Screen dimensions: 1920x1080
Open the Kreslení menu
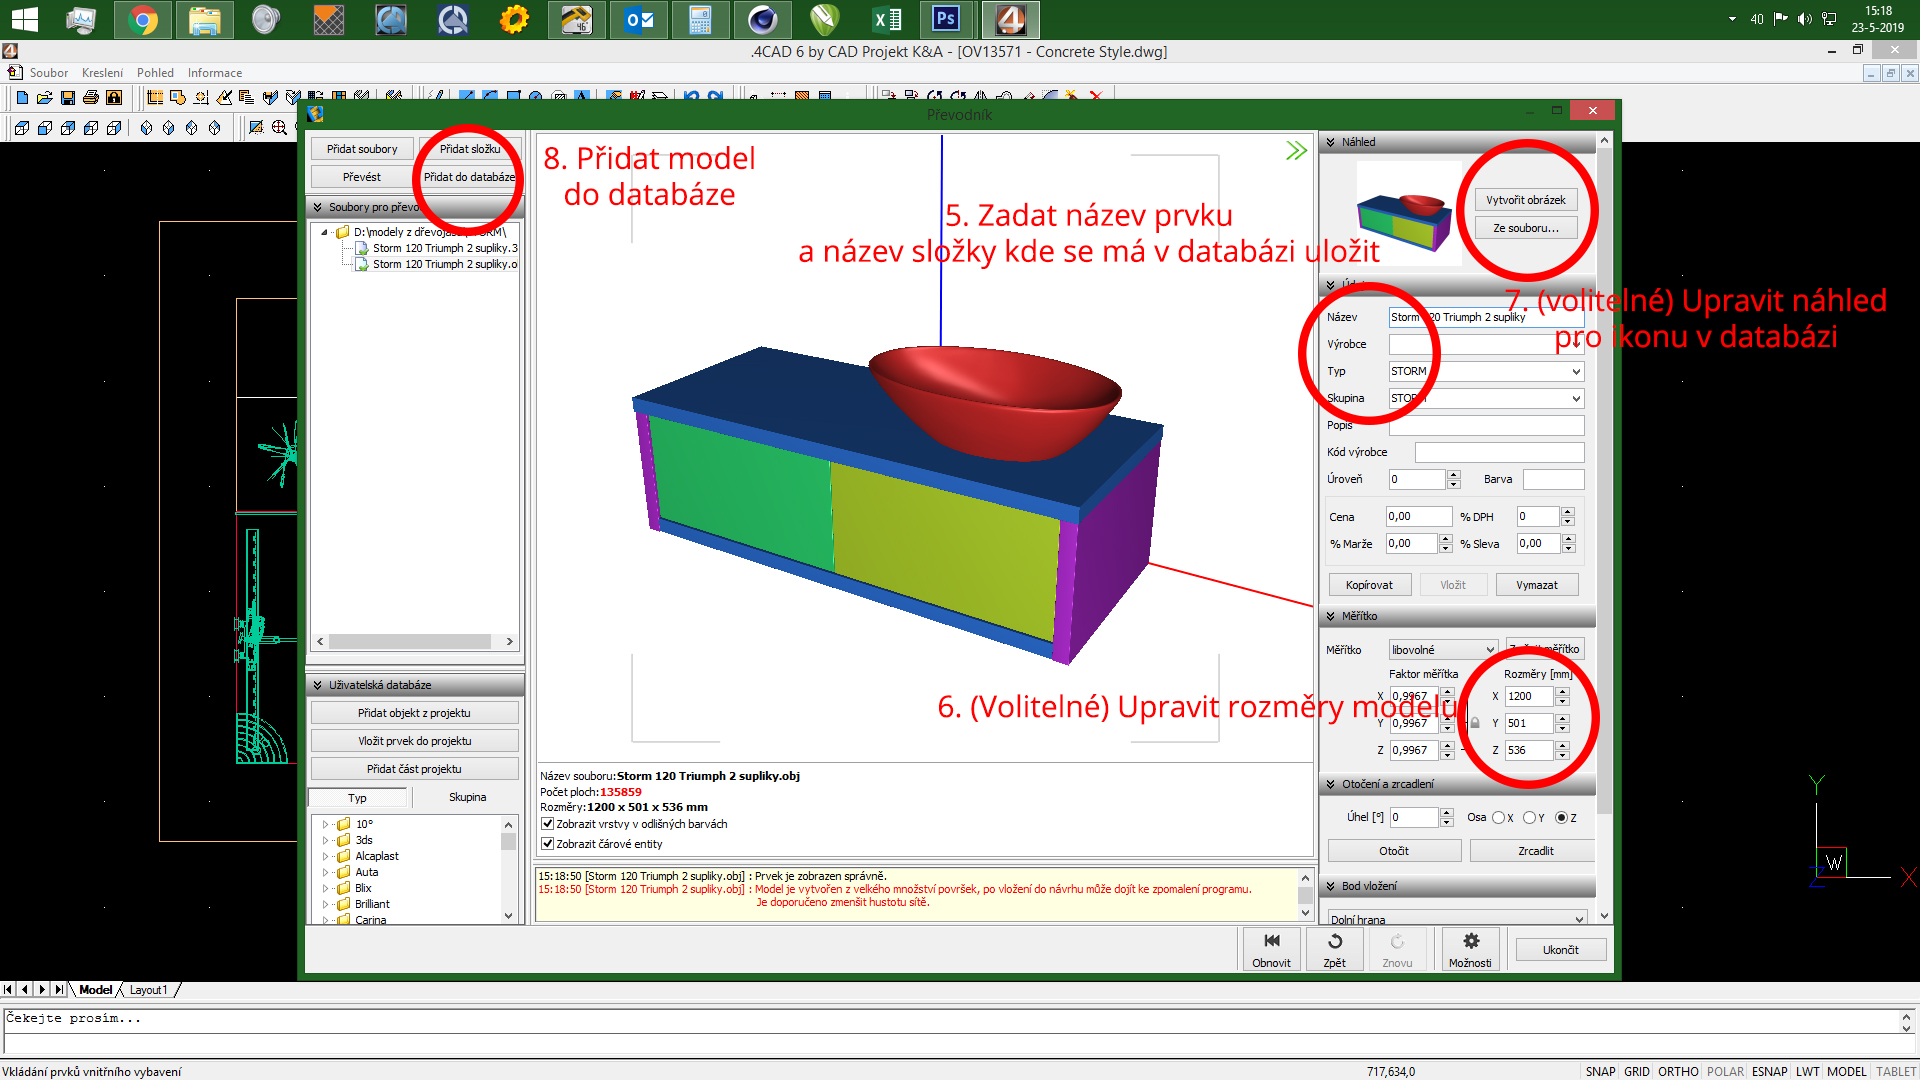coord(102,73)
